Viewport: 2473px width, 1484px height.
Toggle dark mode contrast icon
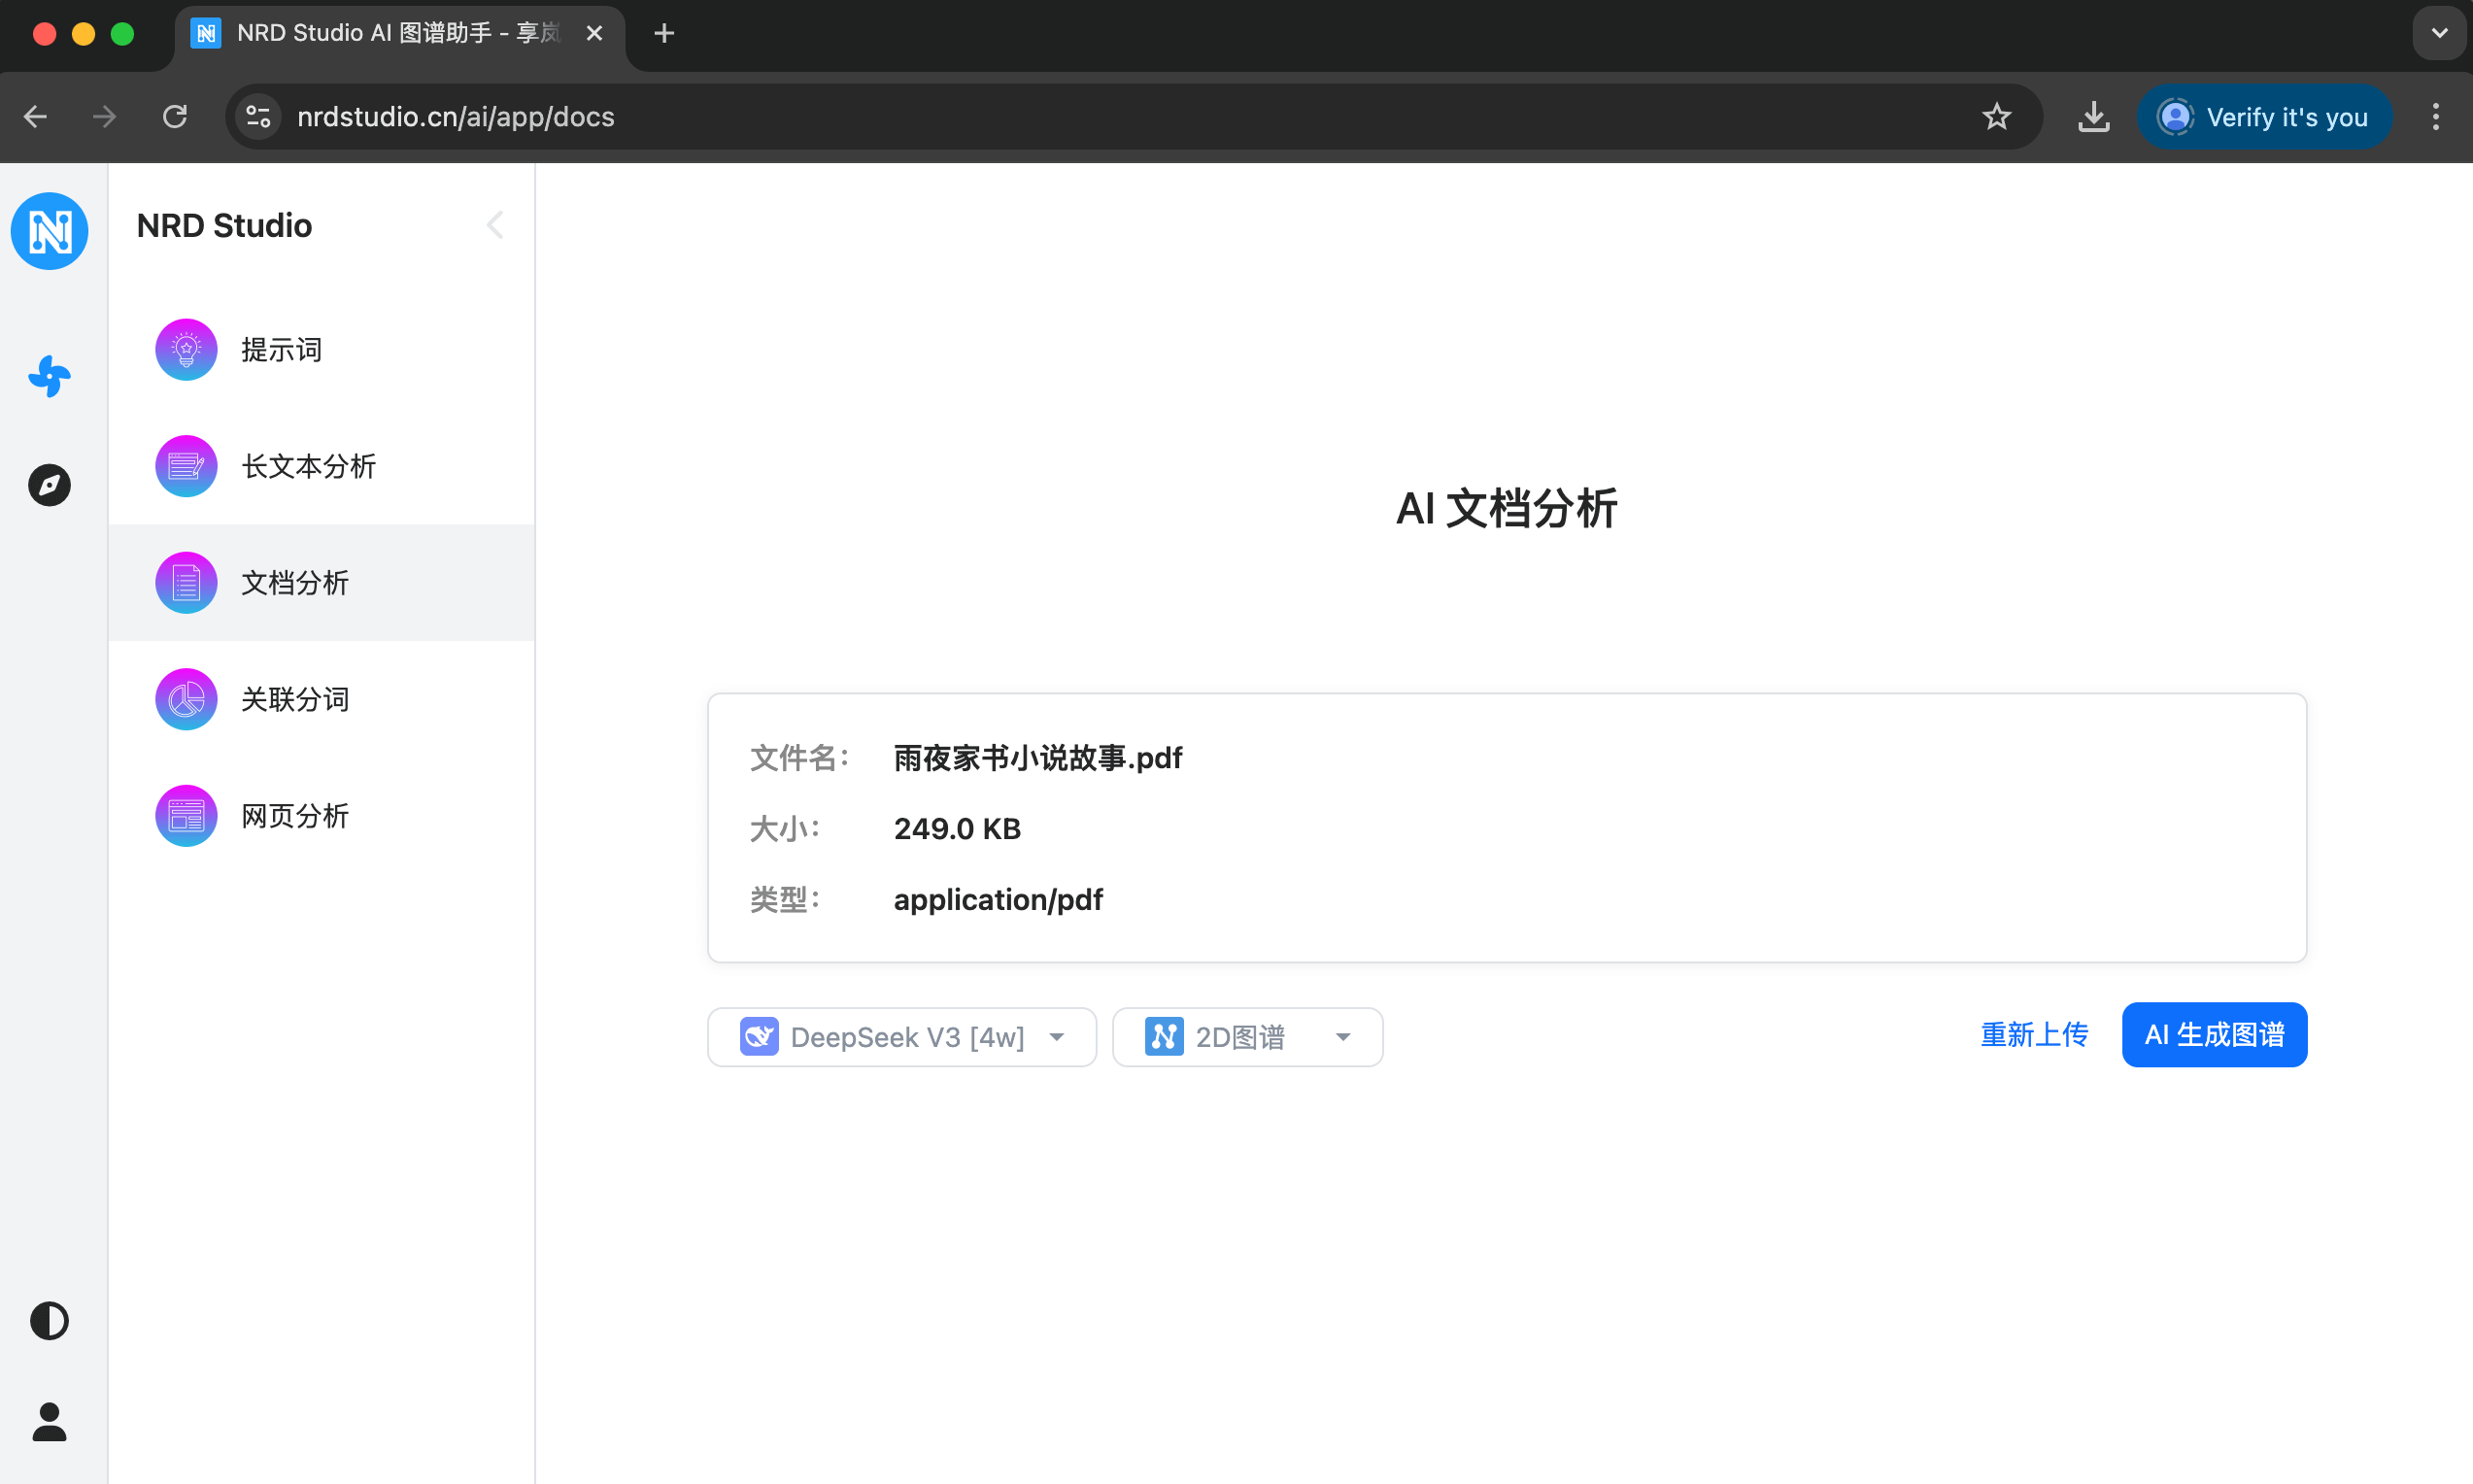point(49,1321)
